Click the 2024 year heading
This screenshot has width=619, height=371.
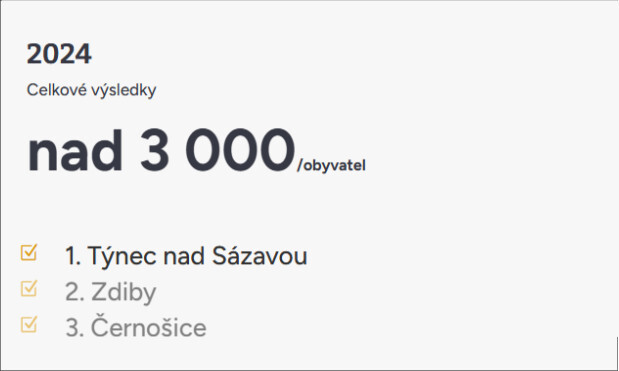click(x=59, y=54)
